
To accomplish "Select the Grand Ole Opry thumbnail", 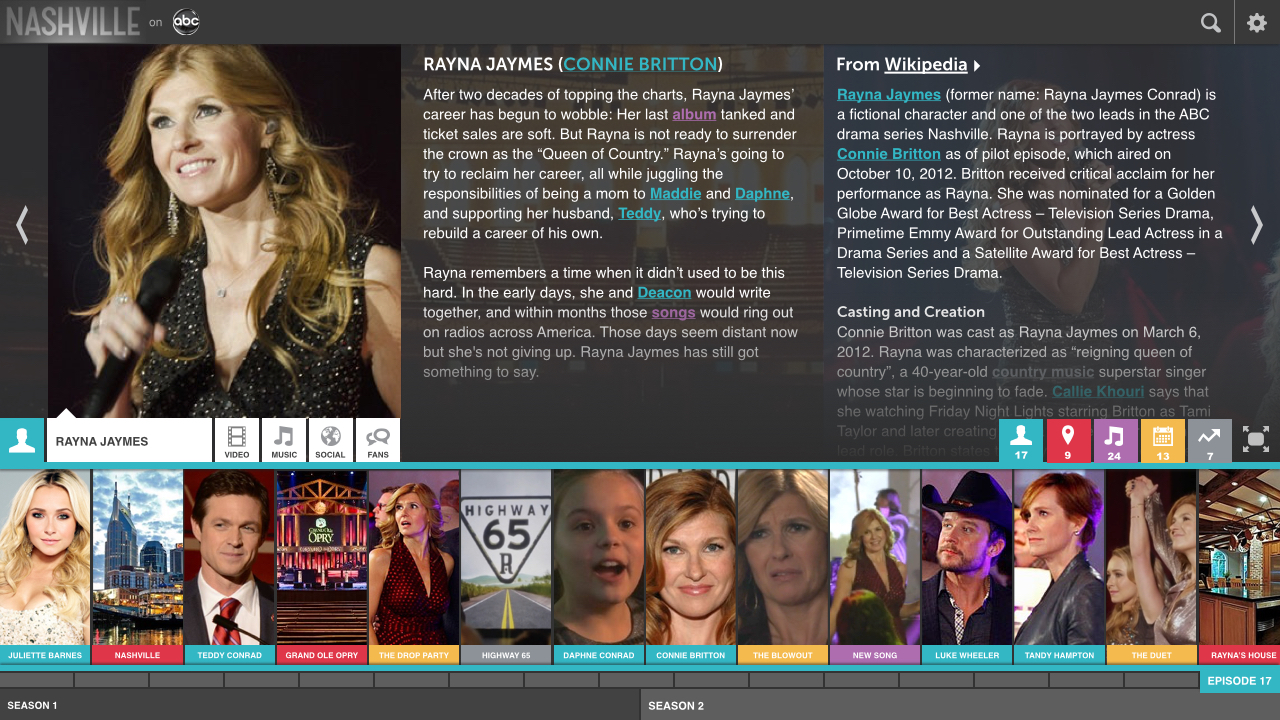I will [x=321, y=567].
